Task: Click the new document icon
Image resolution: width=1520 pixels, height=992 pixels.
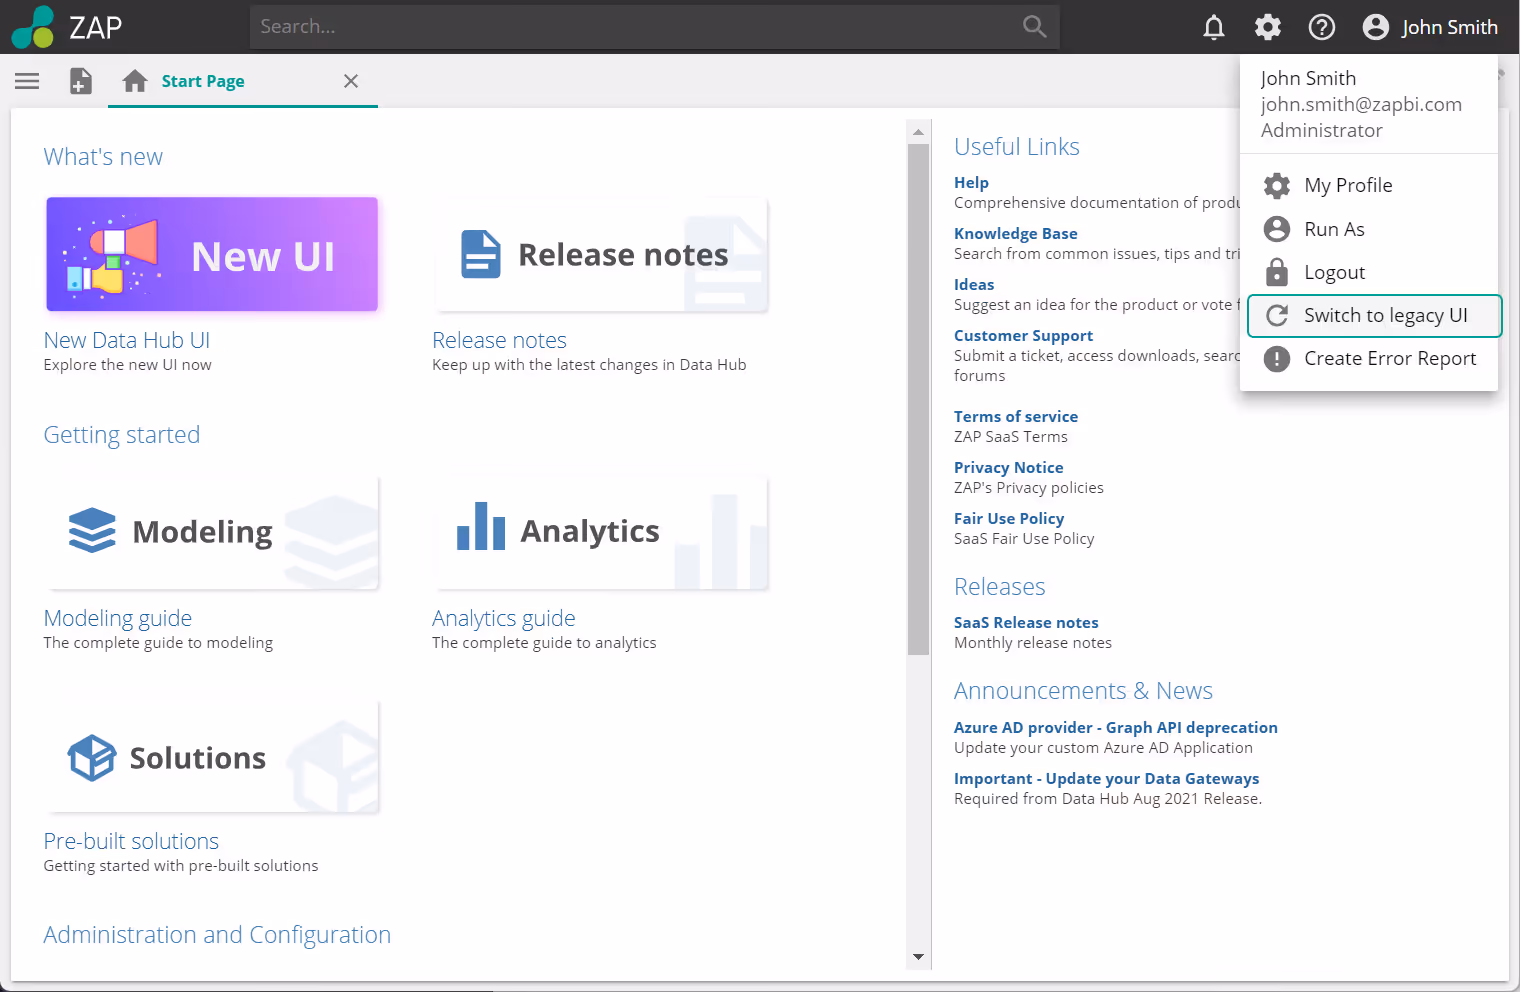Action: point(81,81)
